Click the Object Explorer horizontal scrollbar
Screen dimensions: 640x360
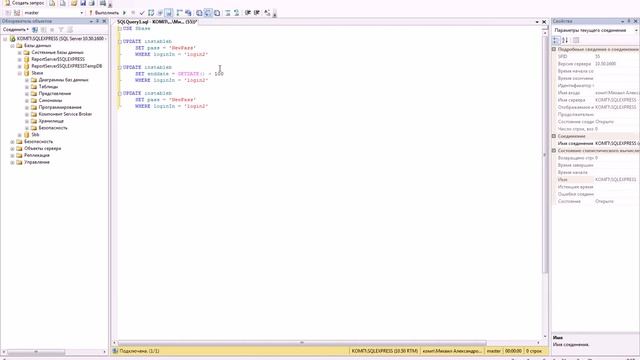click(36, 352)
